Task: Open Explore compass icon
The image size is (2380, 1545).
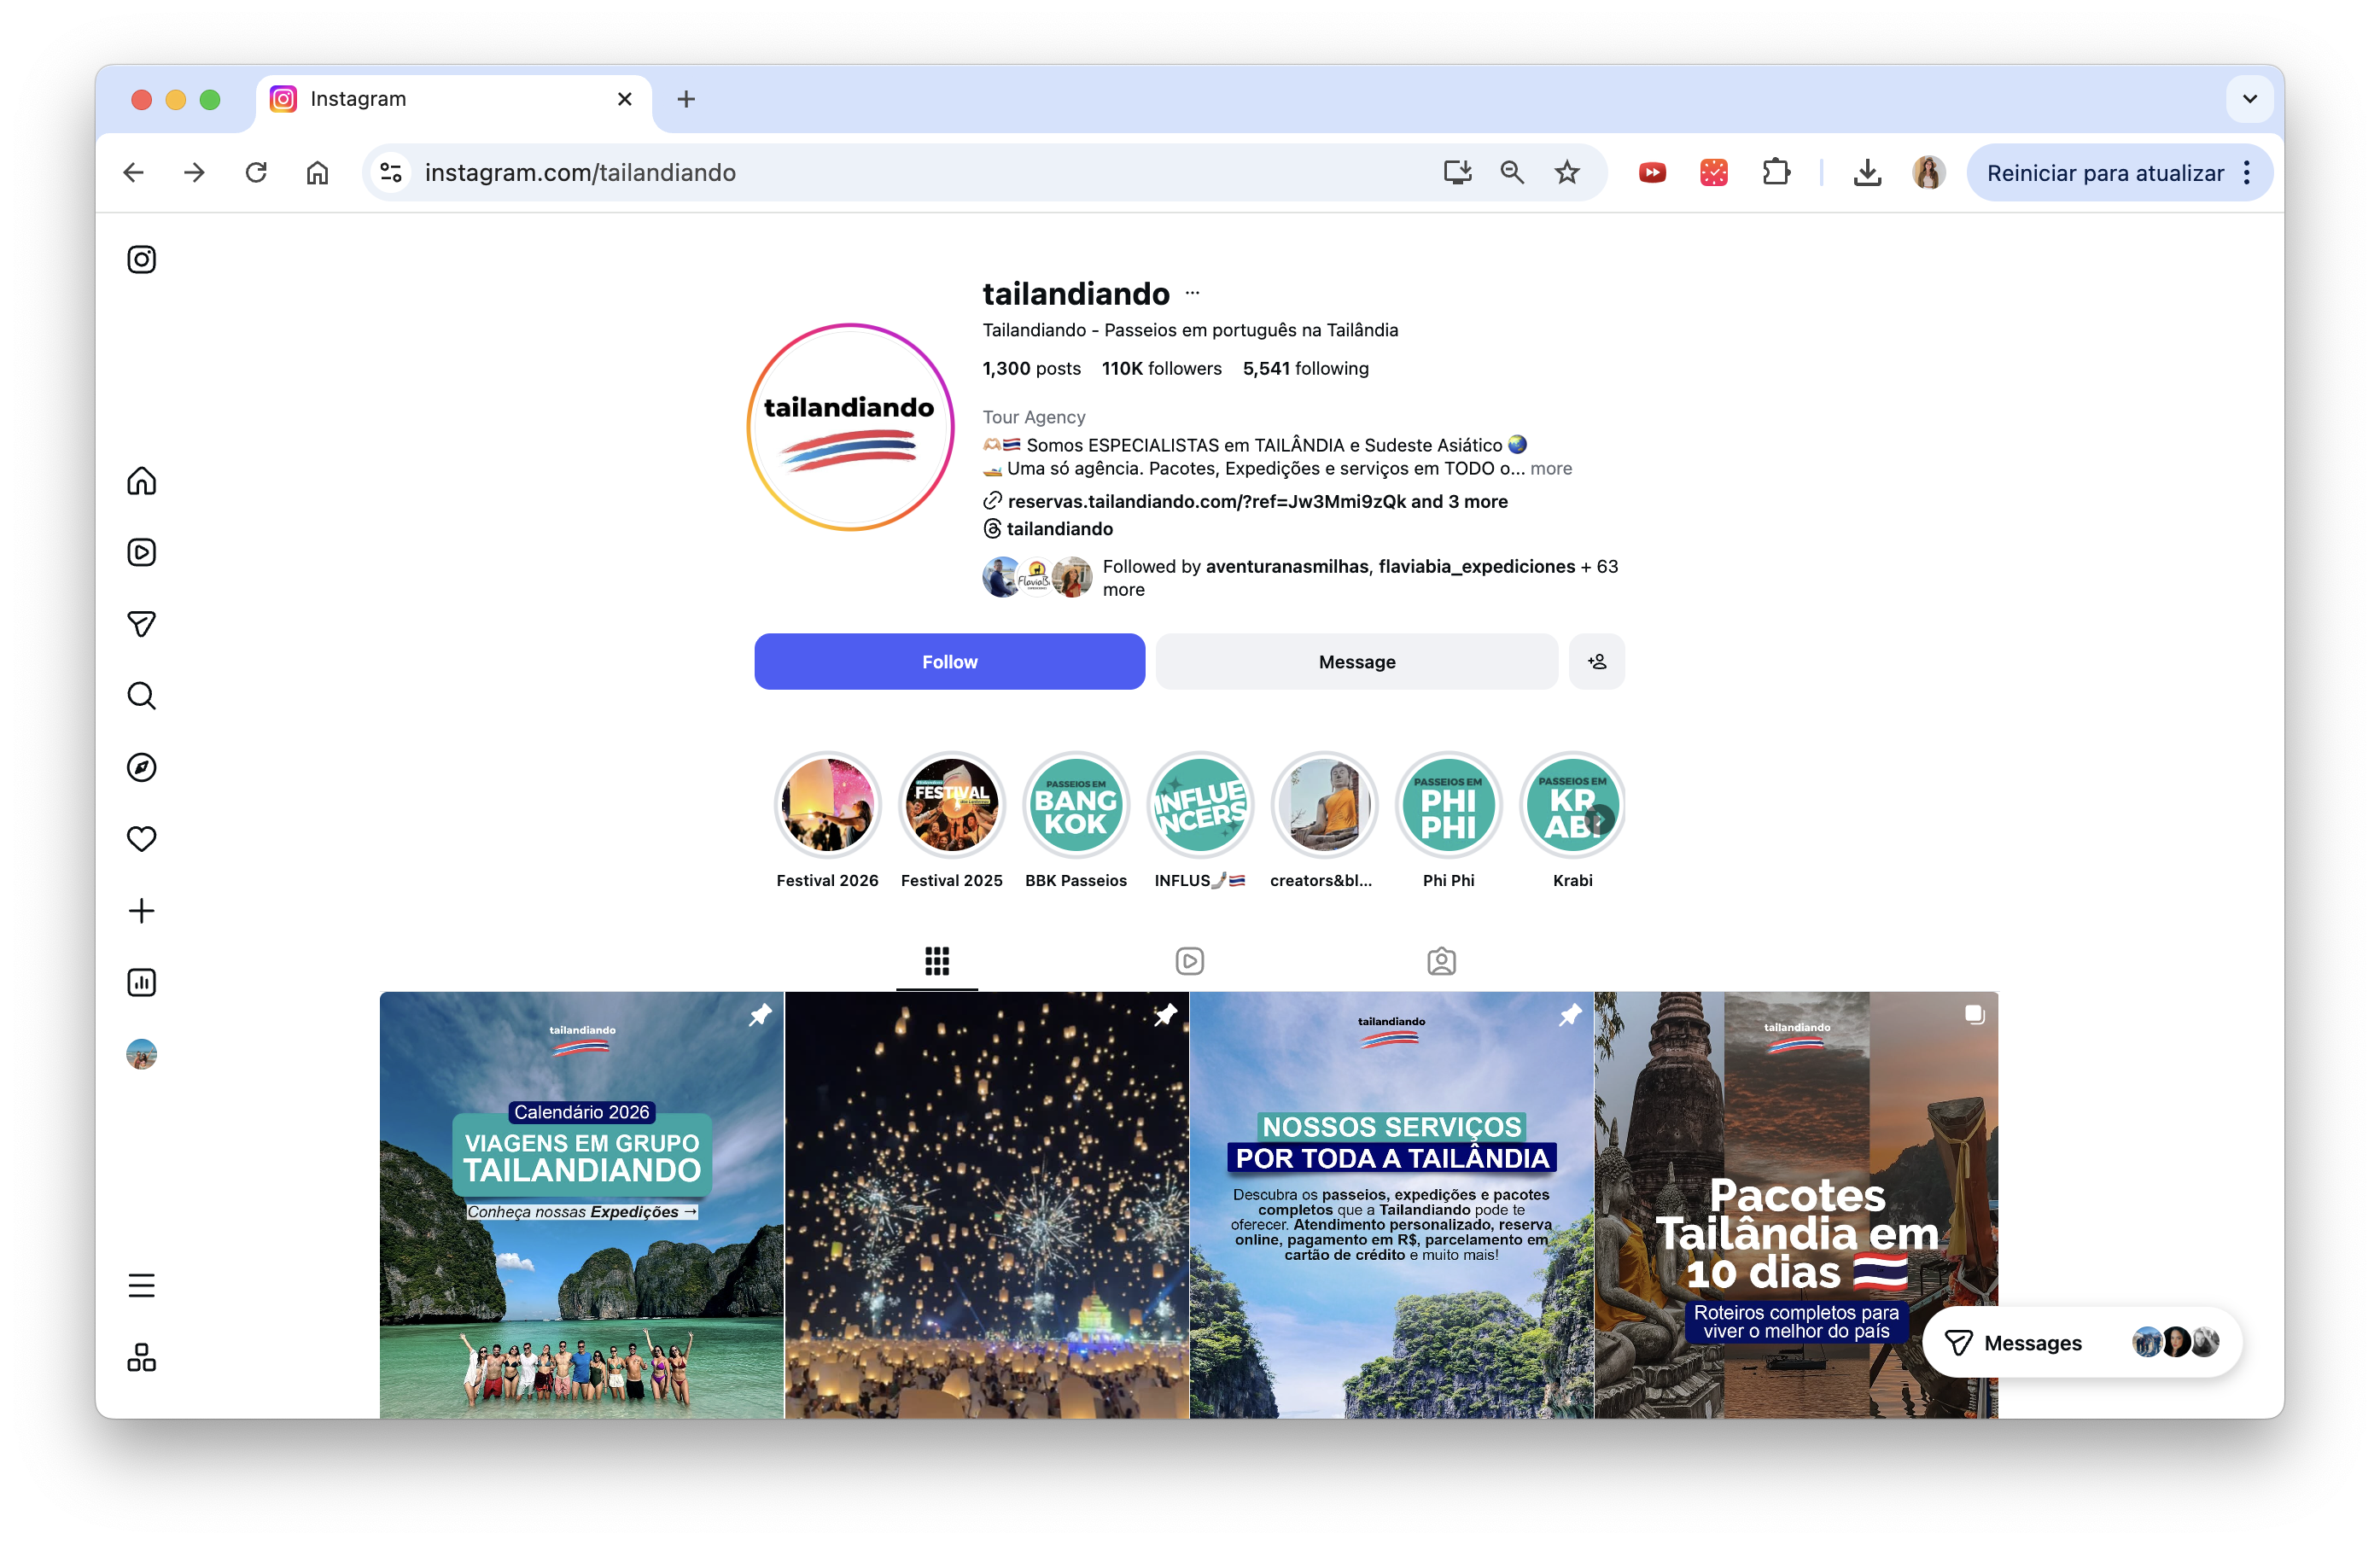Action: [x=141, y=767]
